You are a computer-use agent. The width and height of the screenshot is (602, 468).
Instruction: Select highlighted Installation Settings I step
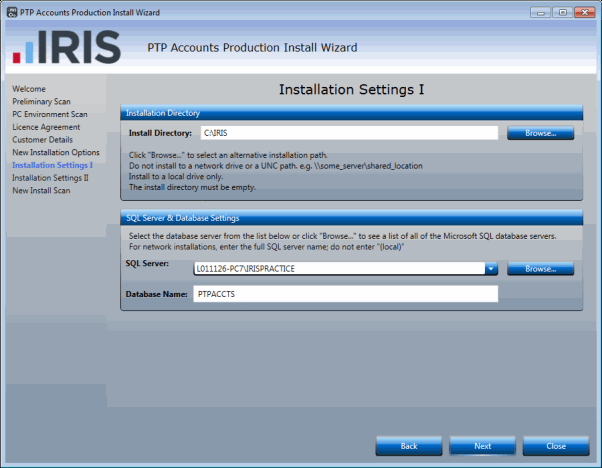coord(52,165)
